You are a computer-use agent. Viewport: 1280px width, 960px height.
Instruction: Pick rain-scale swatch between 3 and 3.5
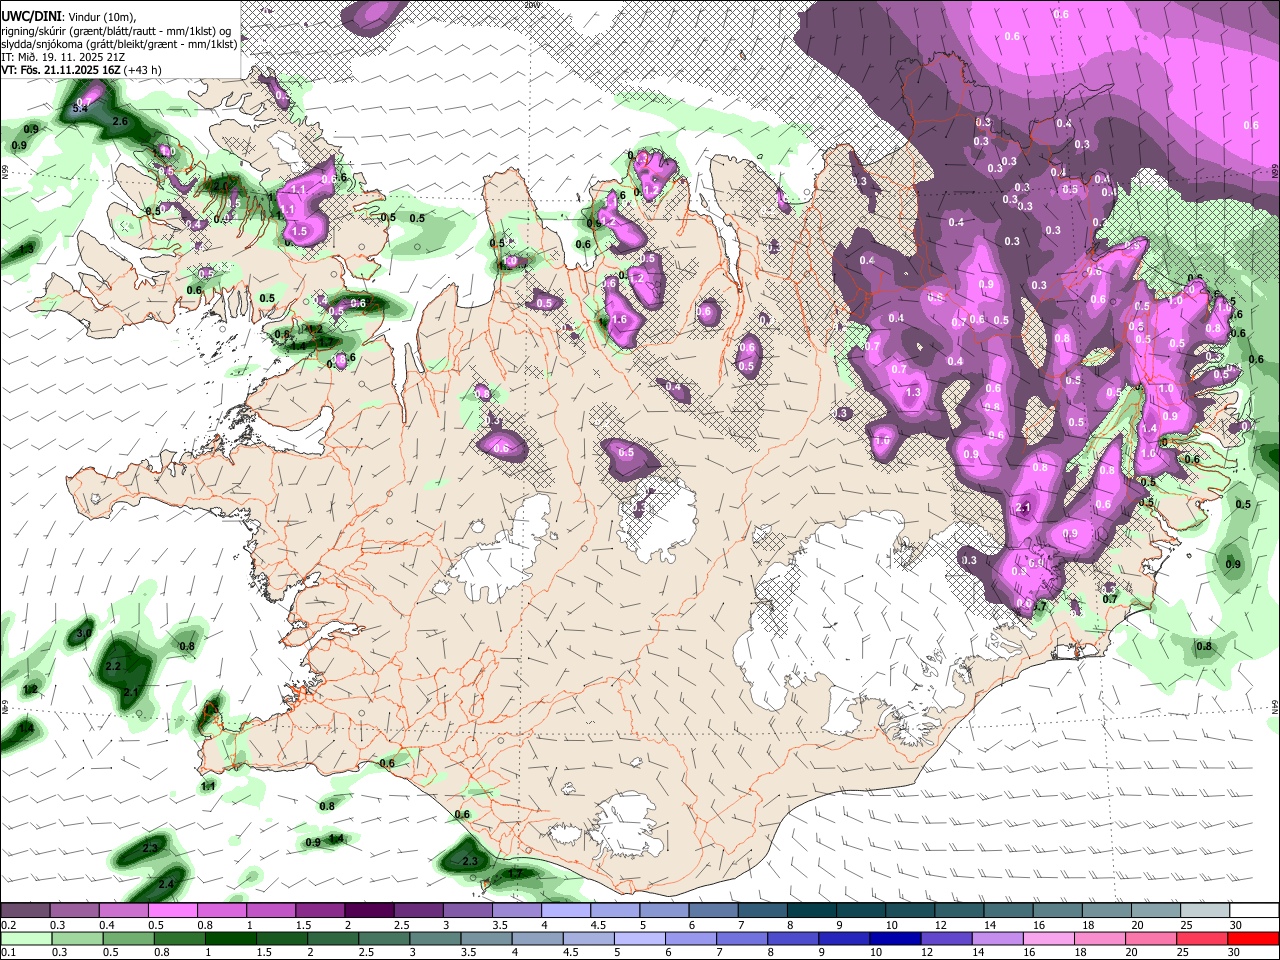point(435,938)
